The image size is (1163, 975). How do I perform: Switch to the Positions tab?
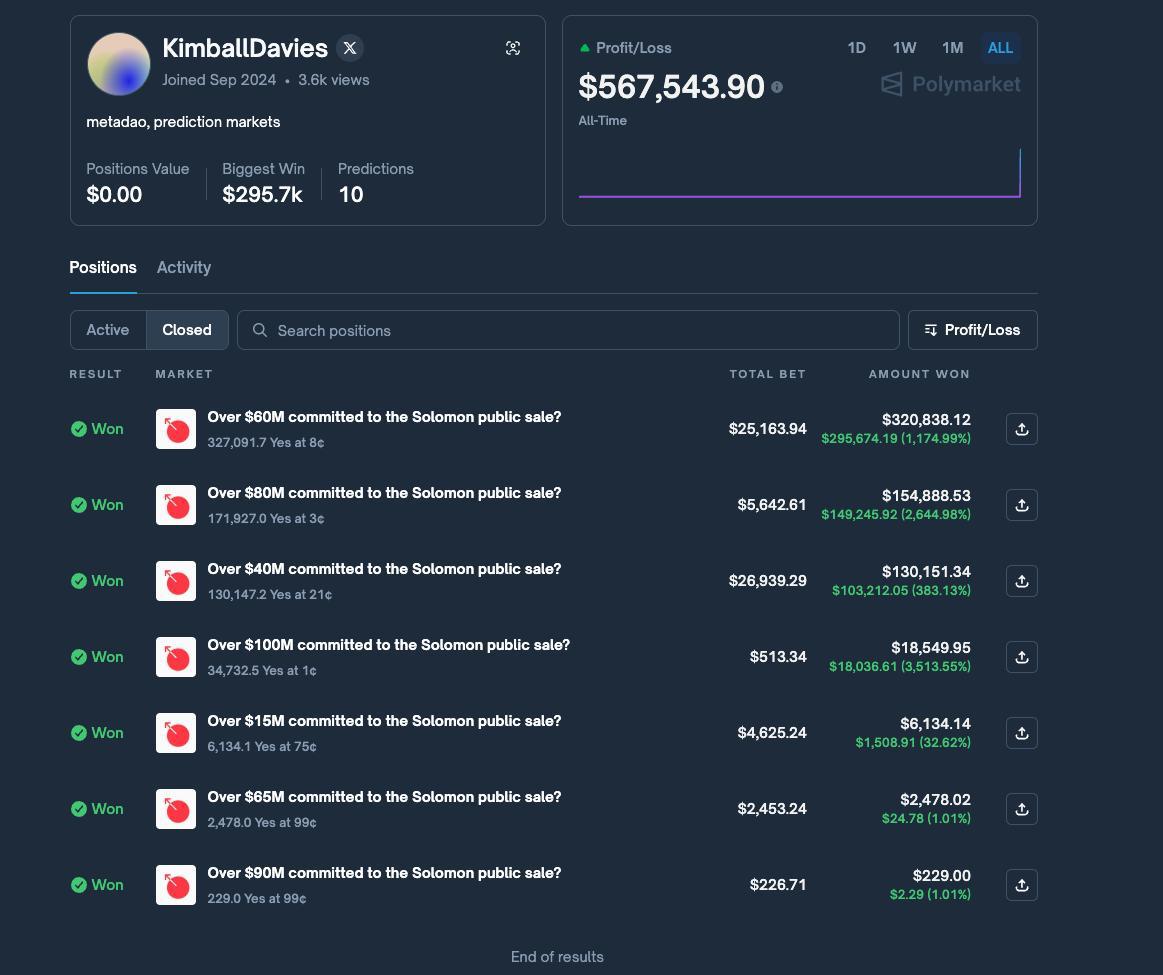click(x=103, y=268)
